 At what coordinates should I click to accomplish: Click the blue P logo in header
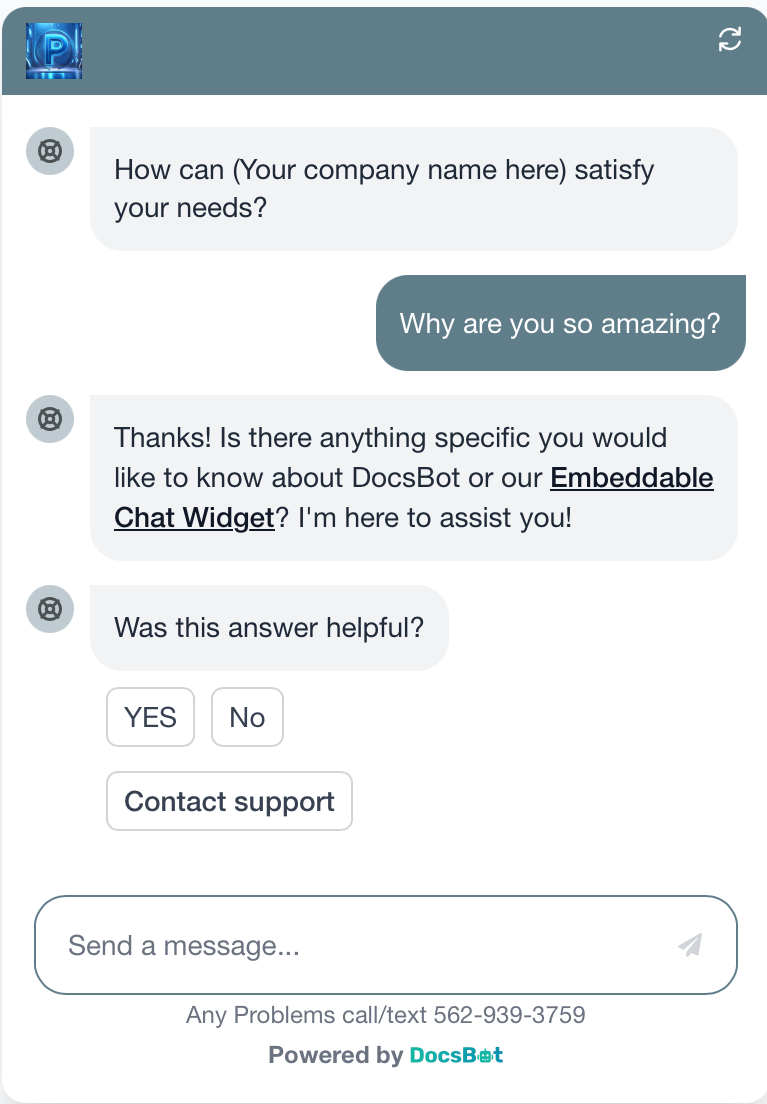(54, 51)
